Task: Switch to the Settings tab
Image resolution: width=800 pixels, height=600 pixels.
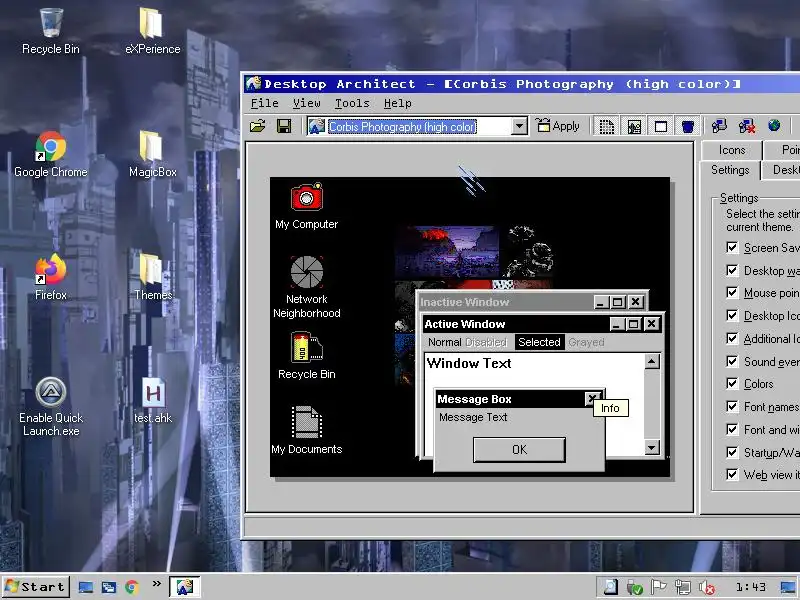Action: point(730,170)
